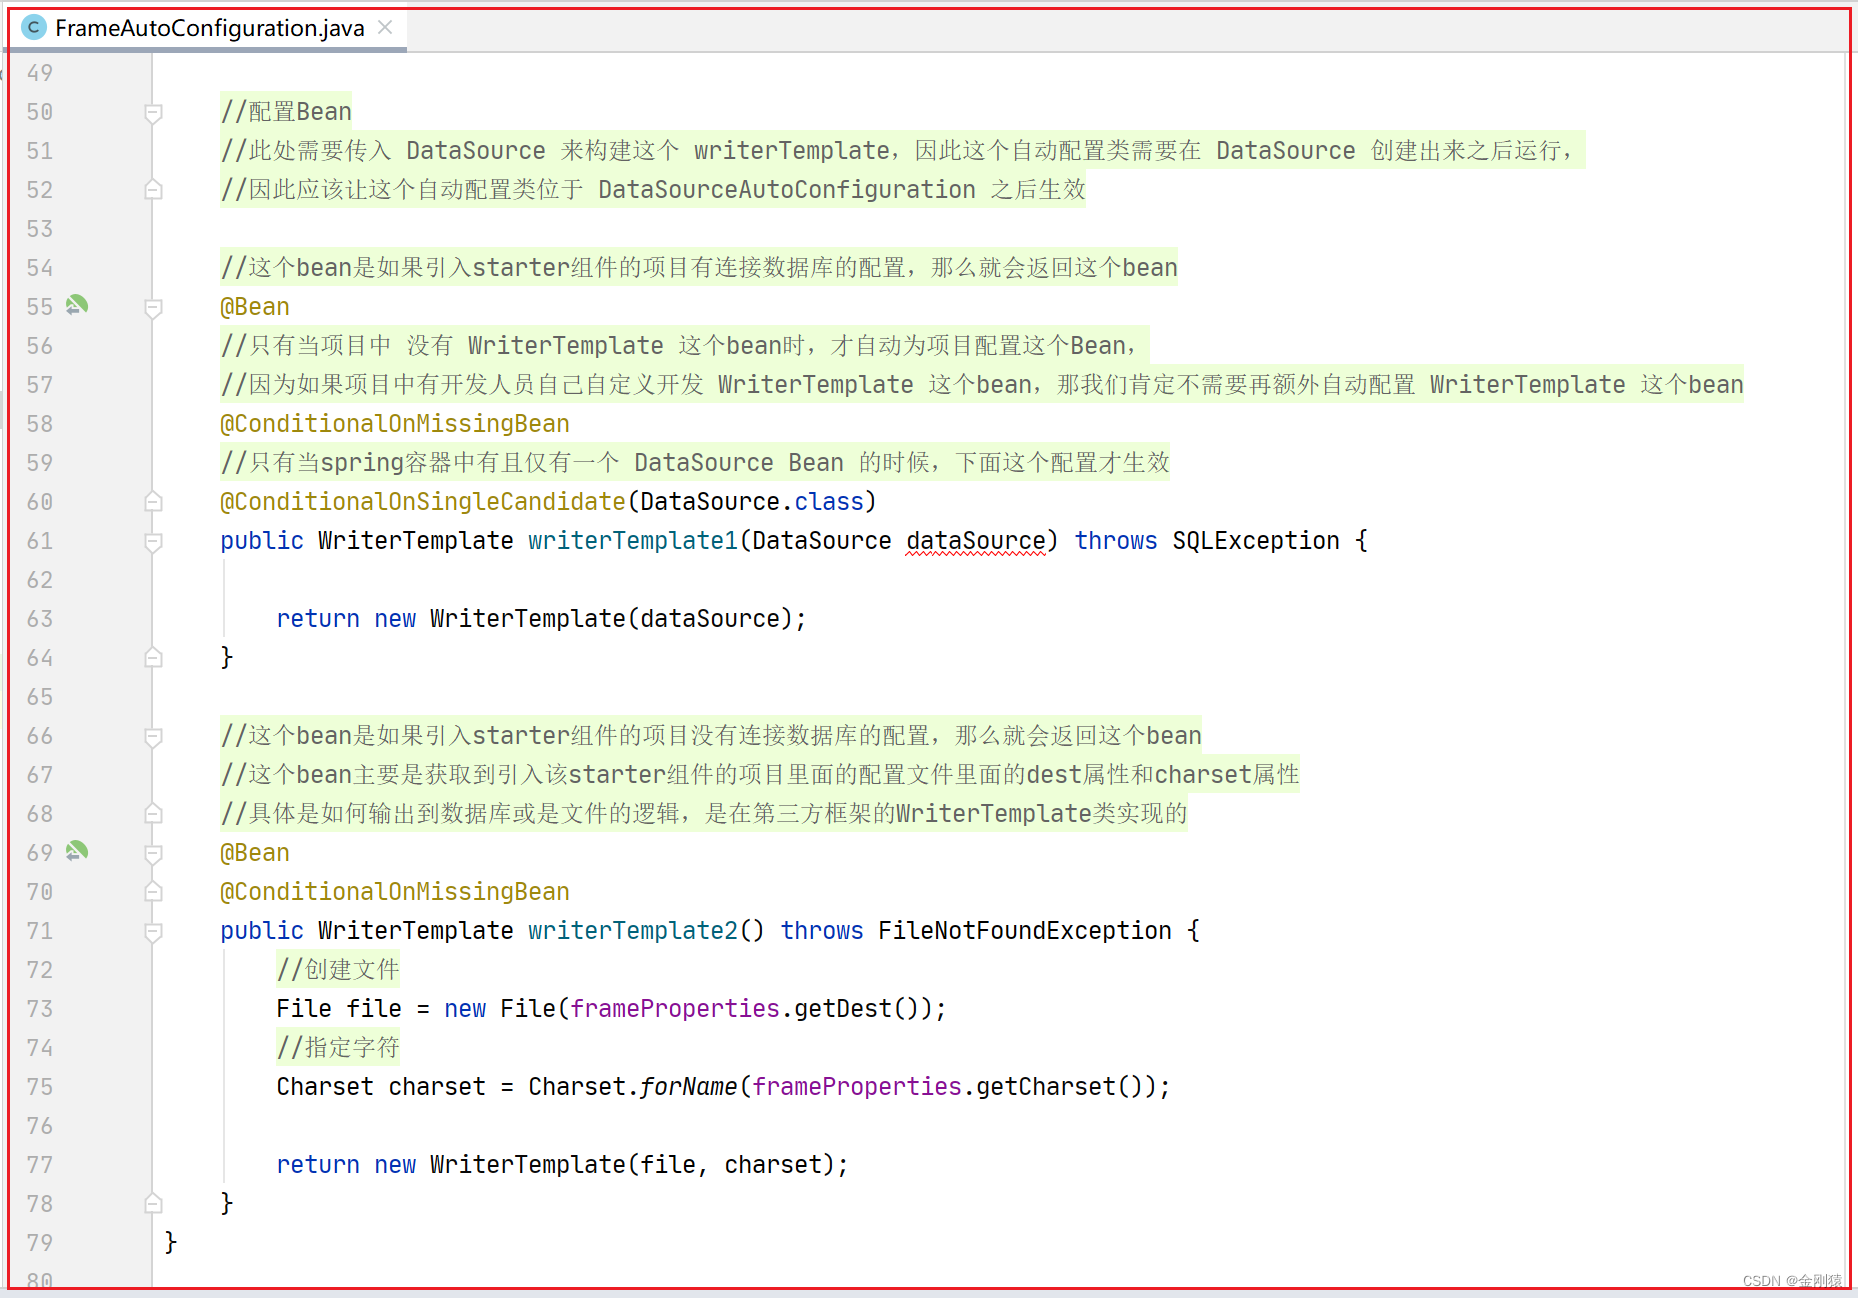Click the writerTemplate2 method name
1858x1298 pixels.
click(x=633, y=931)
